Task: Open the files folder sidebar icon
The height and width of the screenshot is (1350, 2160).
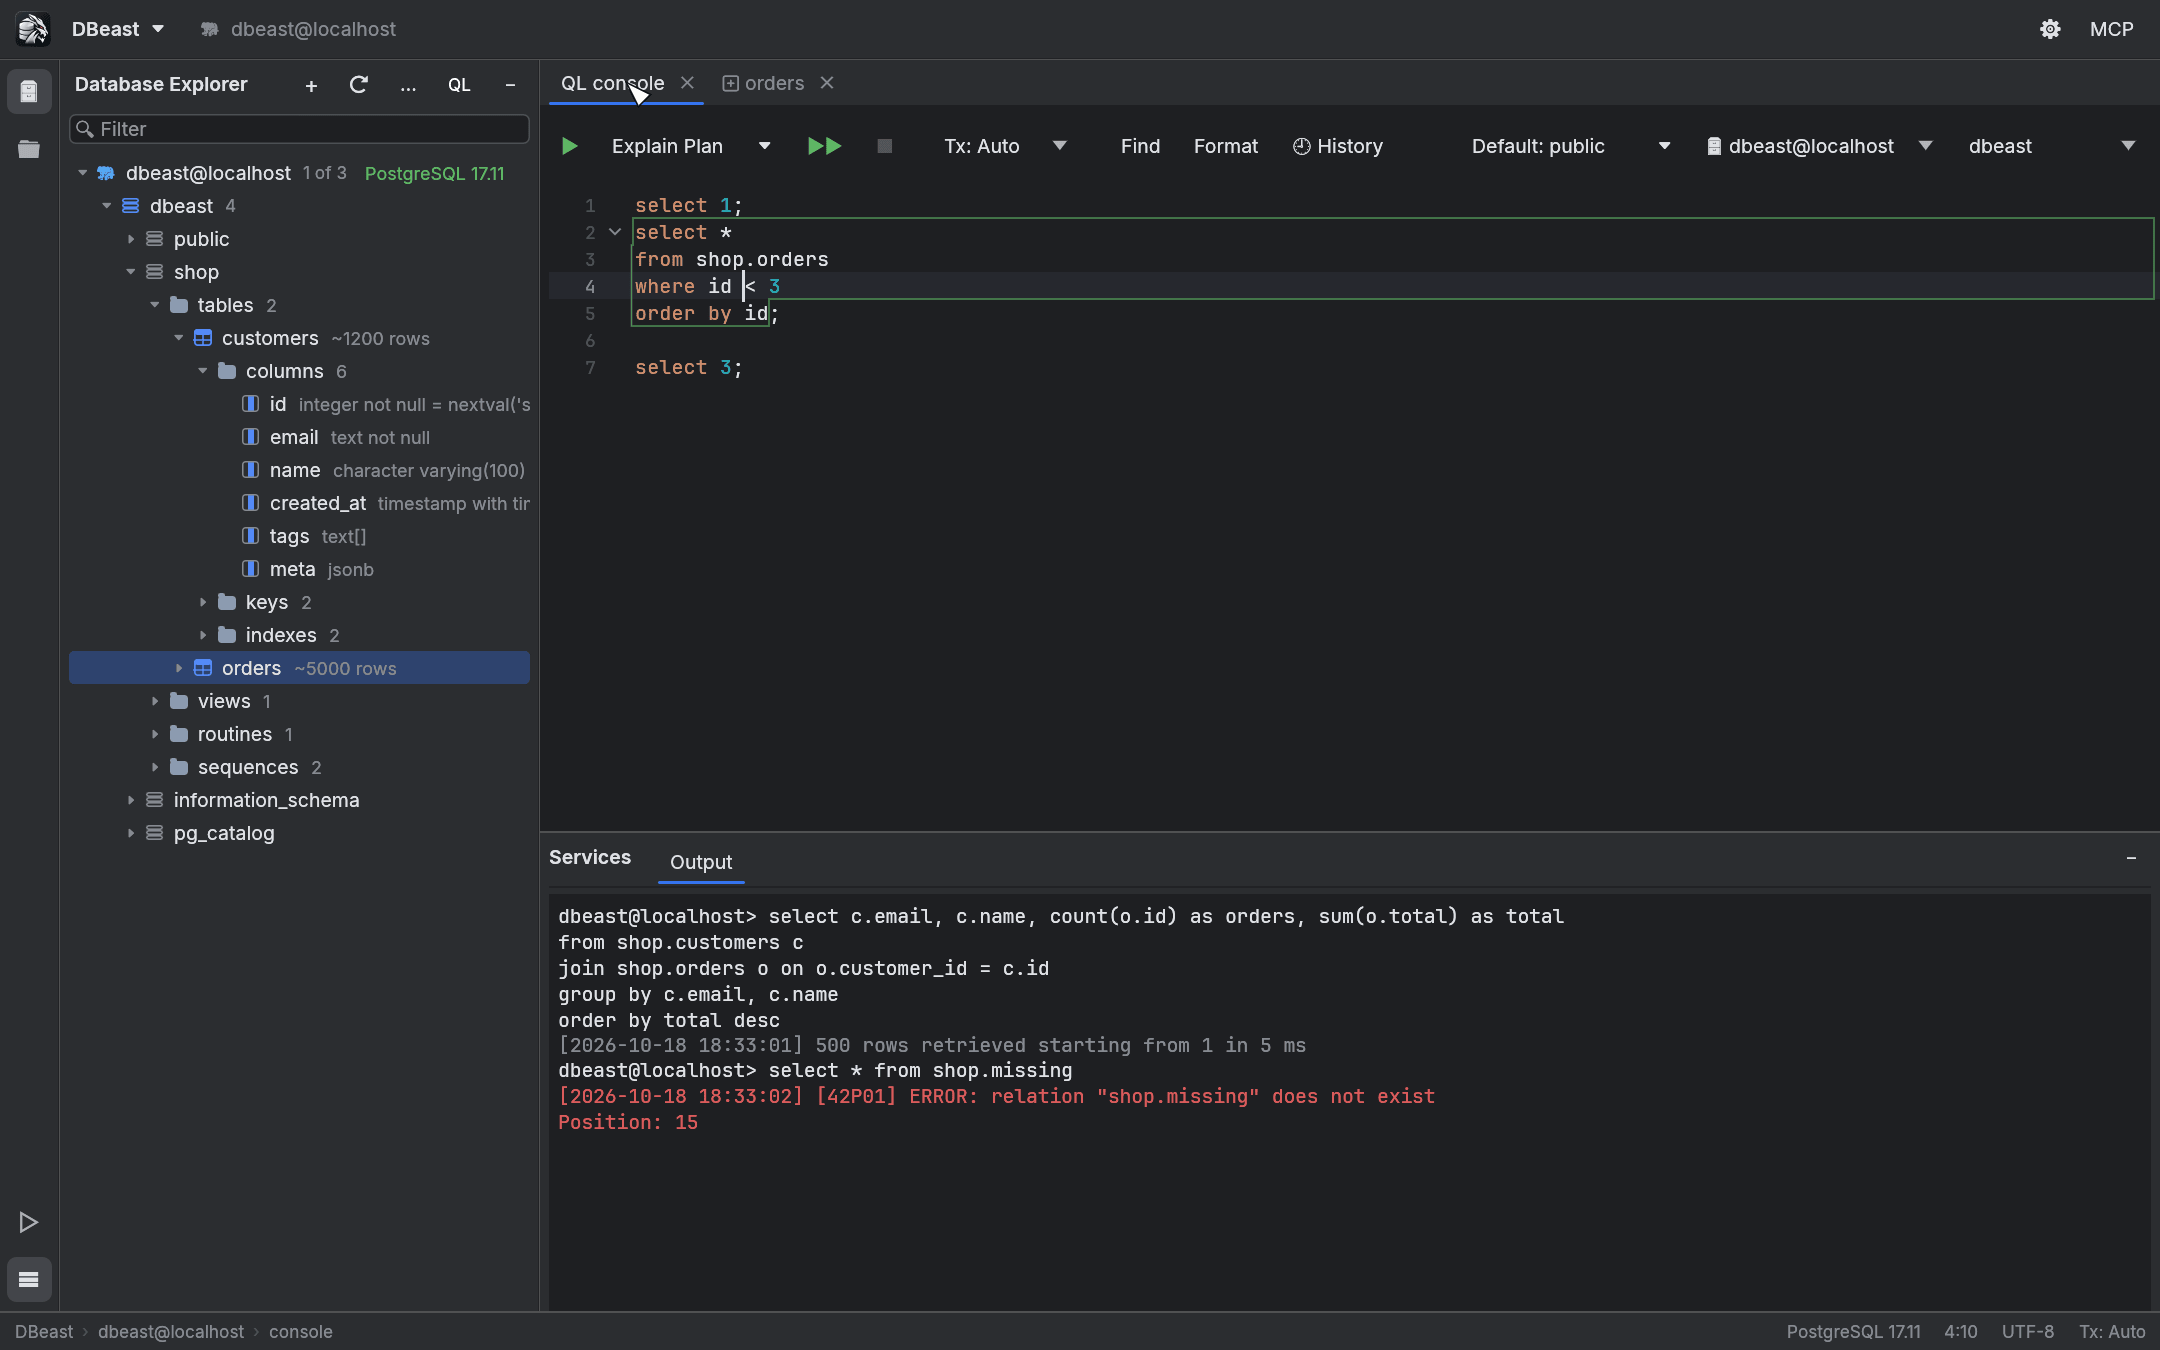Action: coord(29,149)
